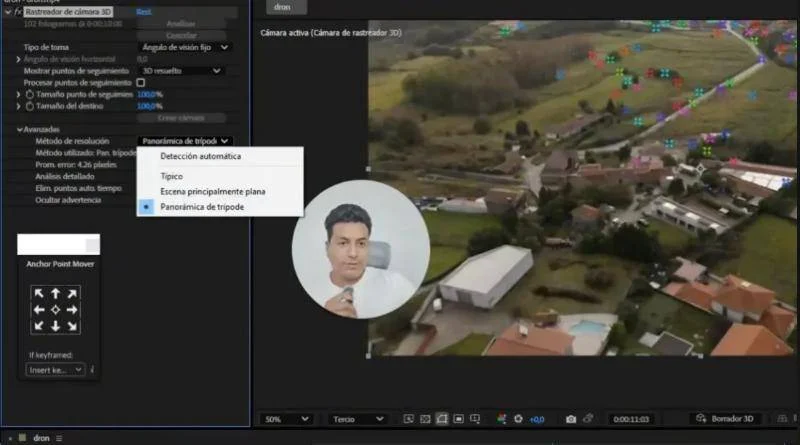The image size is (800, 445).
Task: Expand Ángulo de visión horizontal property
Action: point(19,59)
